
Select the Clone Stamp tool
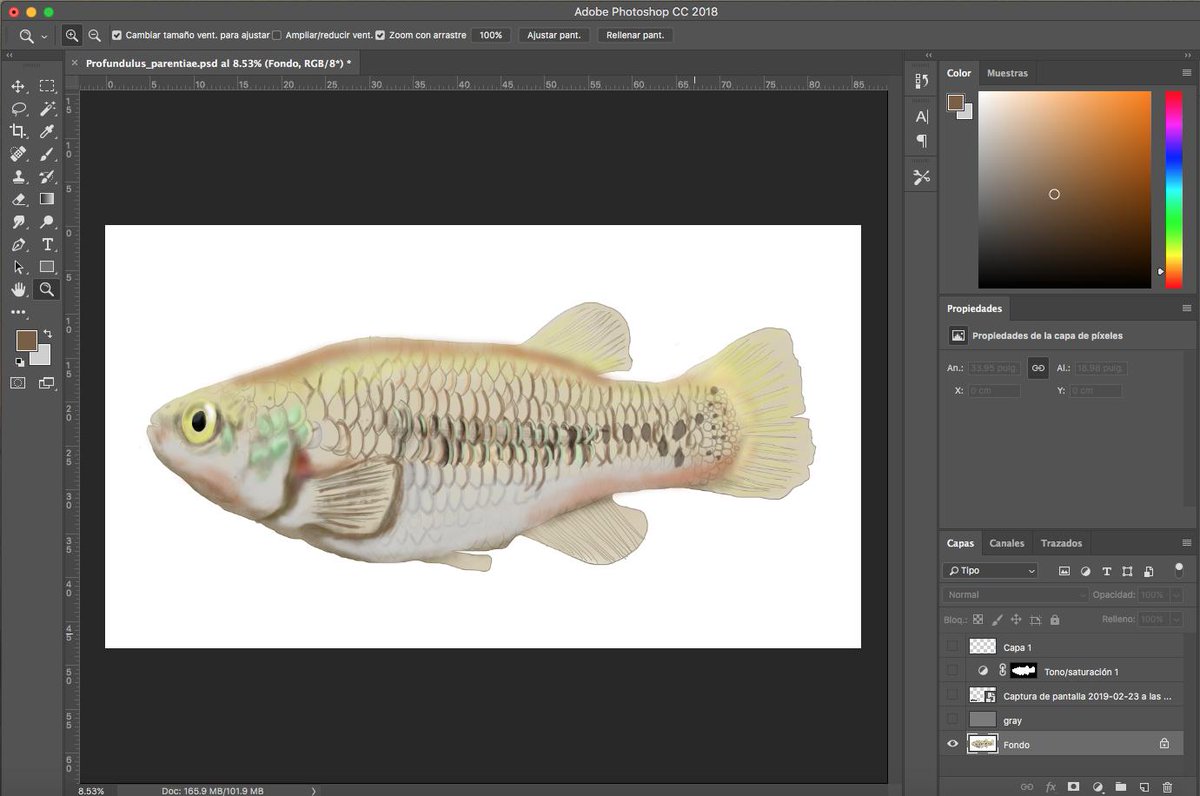click(x=18, y=177)
